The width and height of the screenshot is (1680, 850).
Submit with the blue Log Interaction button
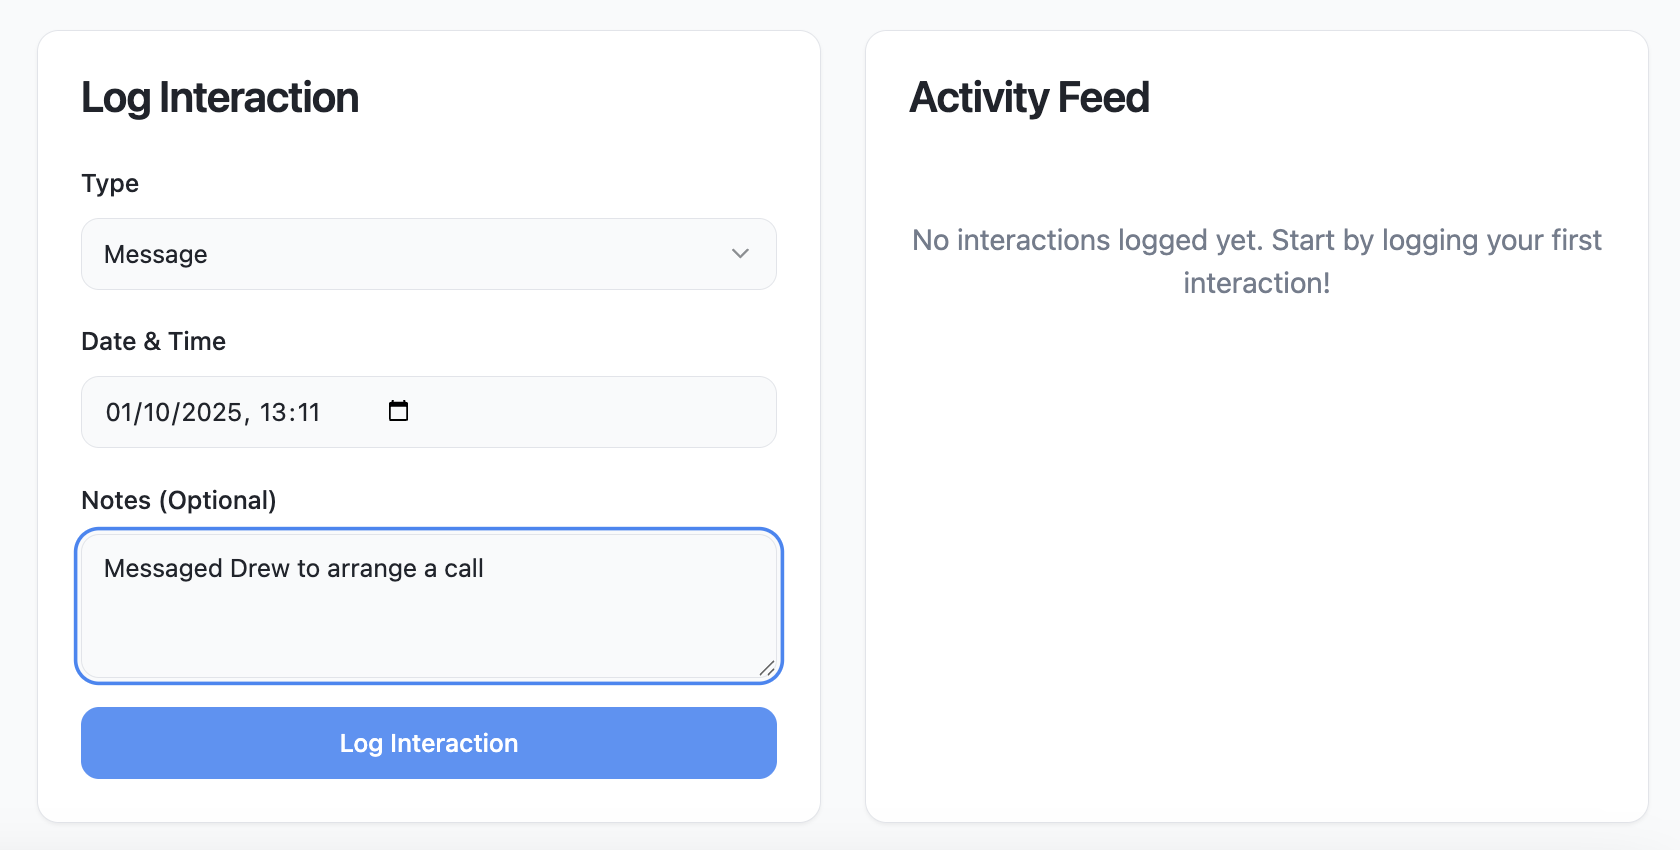click(x=428, y=743)
